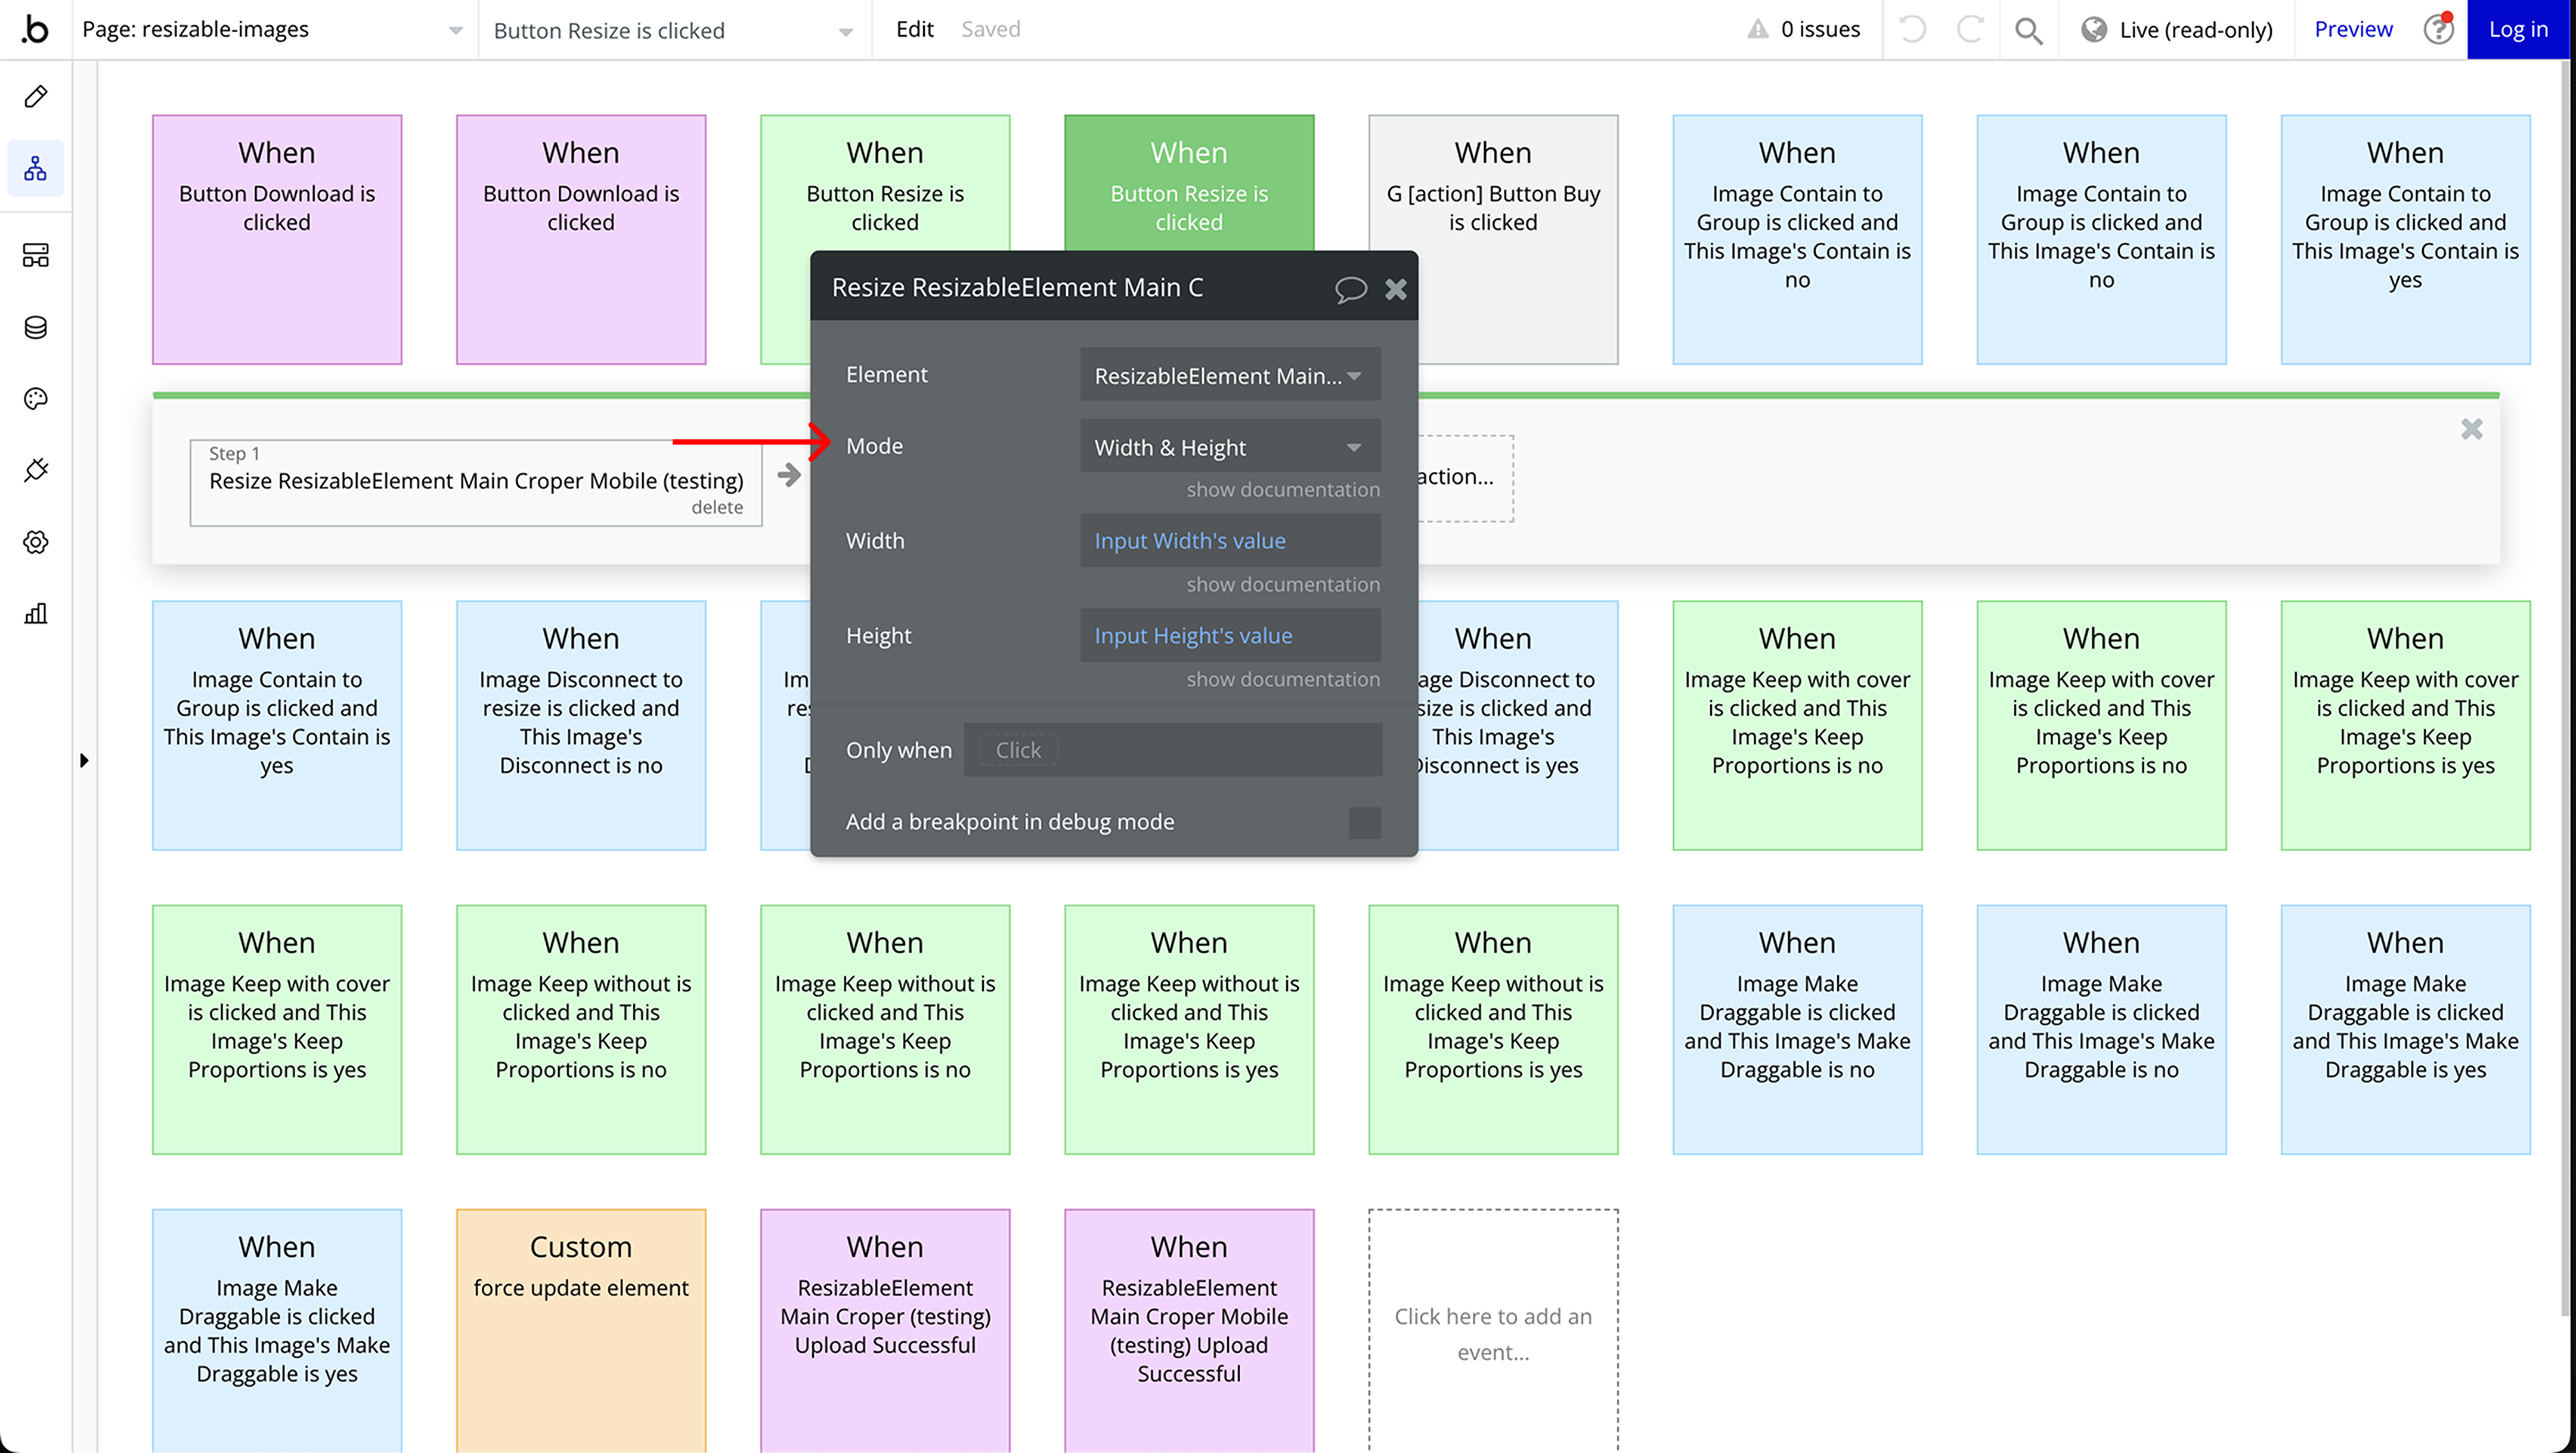Open the Logs chart icon

click(36, 613)
